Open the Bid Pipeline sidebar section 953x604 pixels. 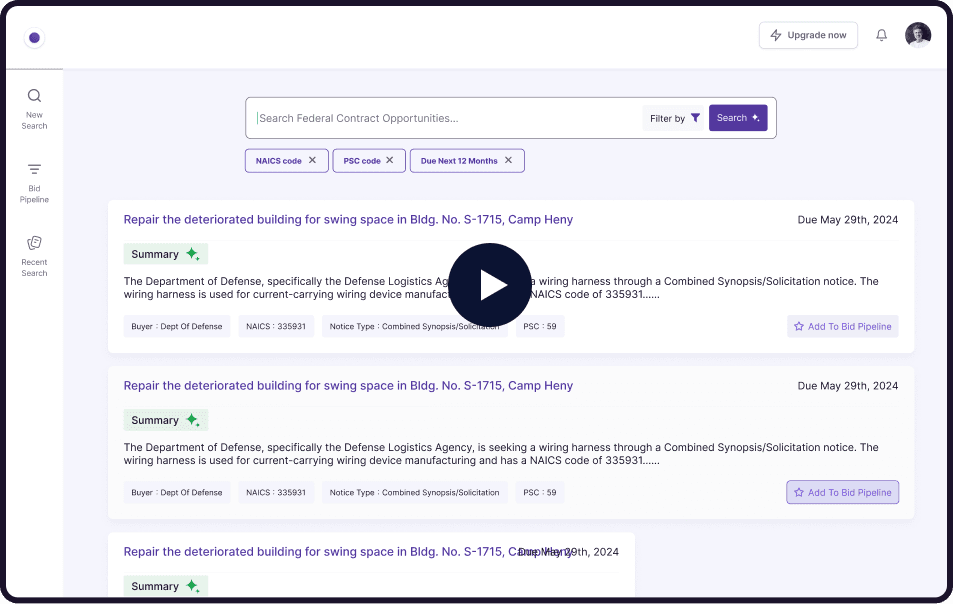tap(34, 182)
